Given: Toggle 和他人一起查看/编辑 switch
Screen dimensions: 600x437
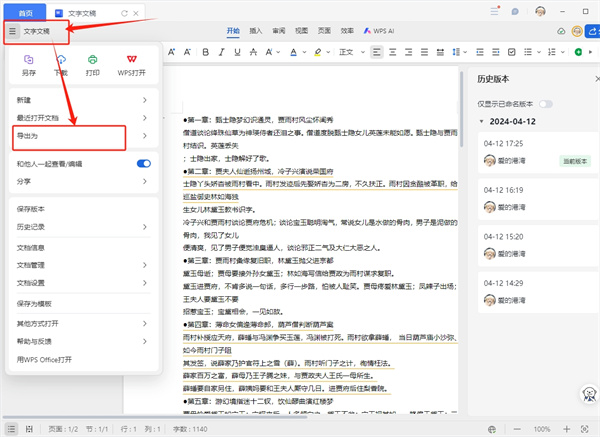Looking at the screenshot, I should click(144, 163).
